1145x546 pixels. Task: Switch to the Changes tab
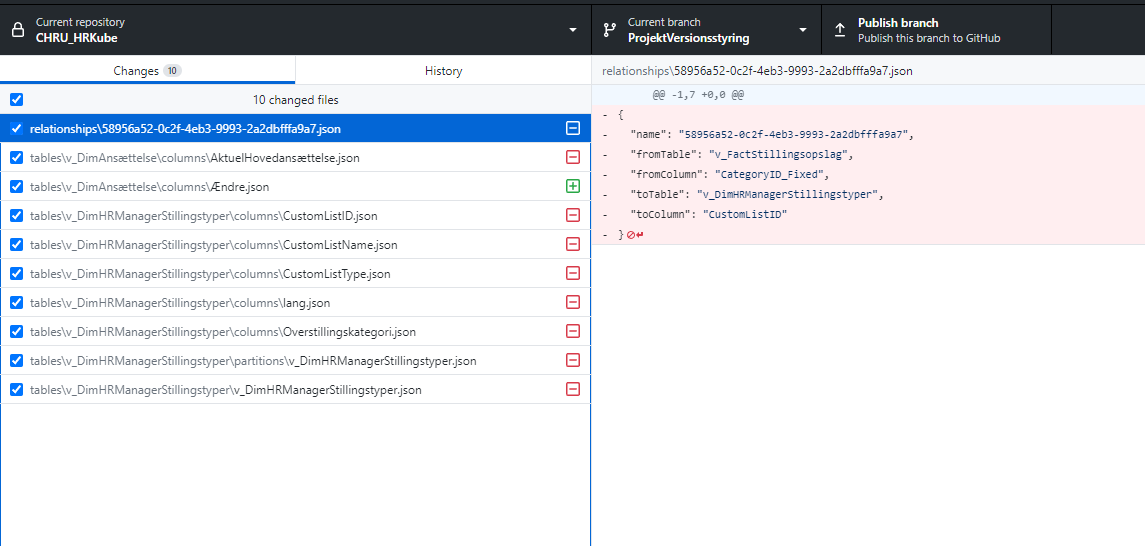148,71
